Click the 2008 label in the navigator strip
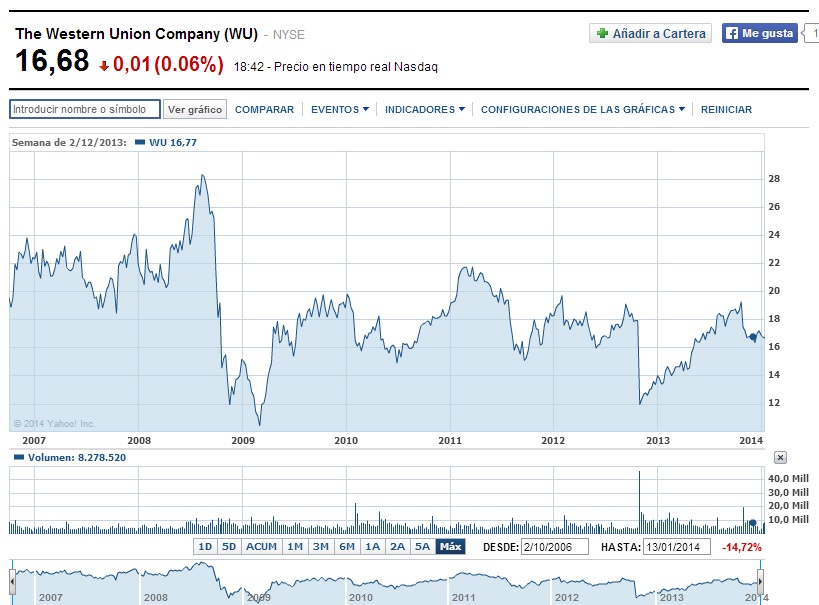819x605 pixels. pos(156,597)
